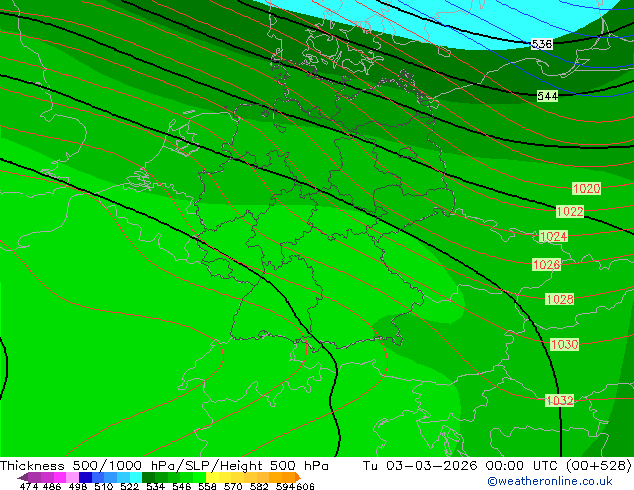Click the 606 legend value
This screenshot has height=490, width=634.
(305, 486)
